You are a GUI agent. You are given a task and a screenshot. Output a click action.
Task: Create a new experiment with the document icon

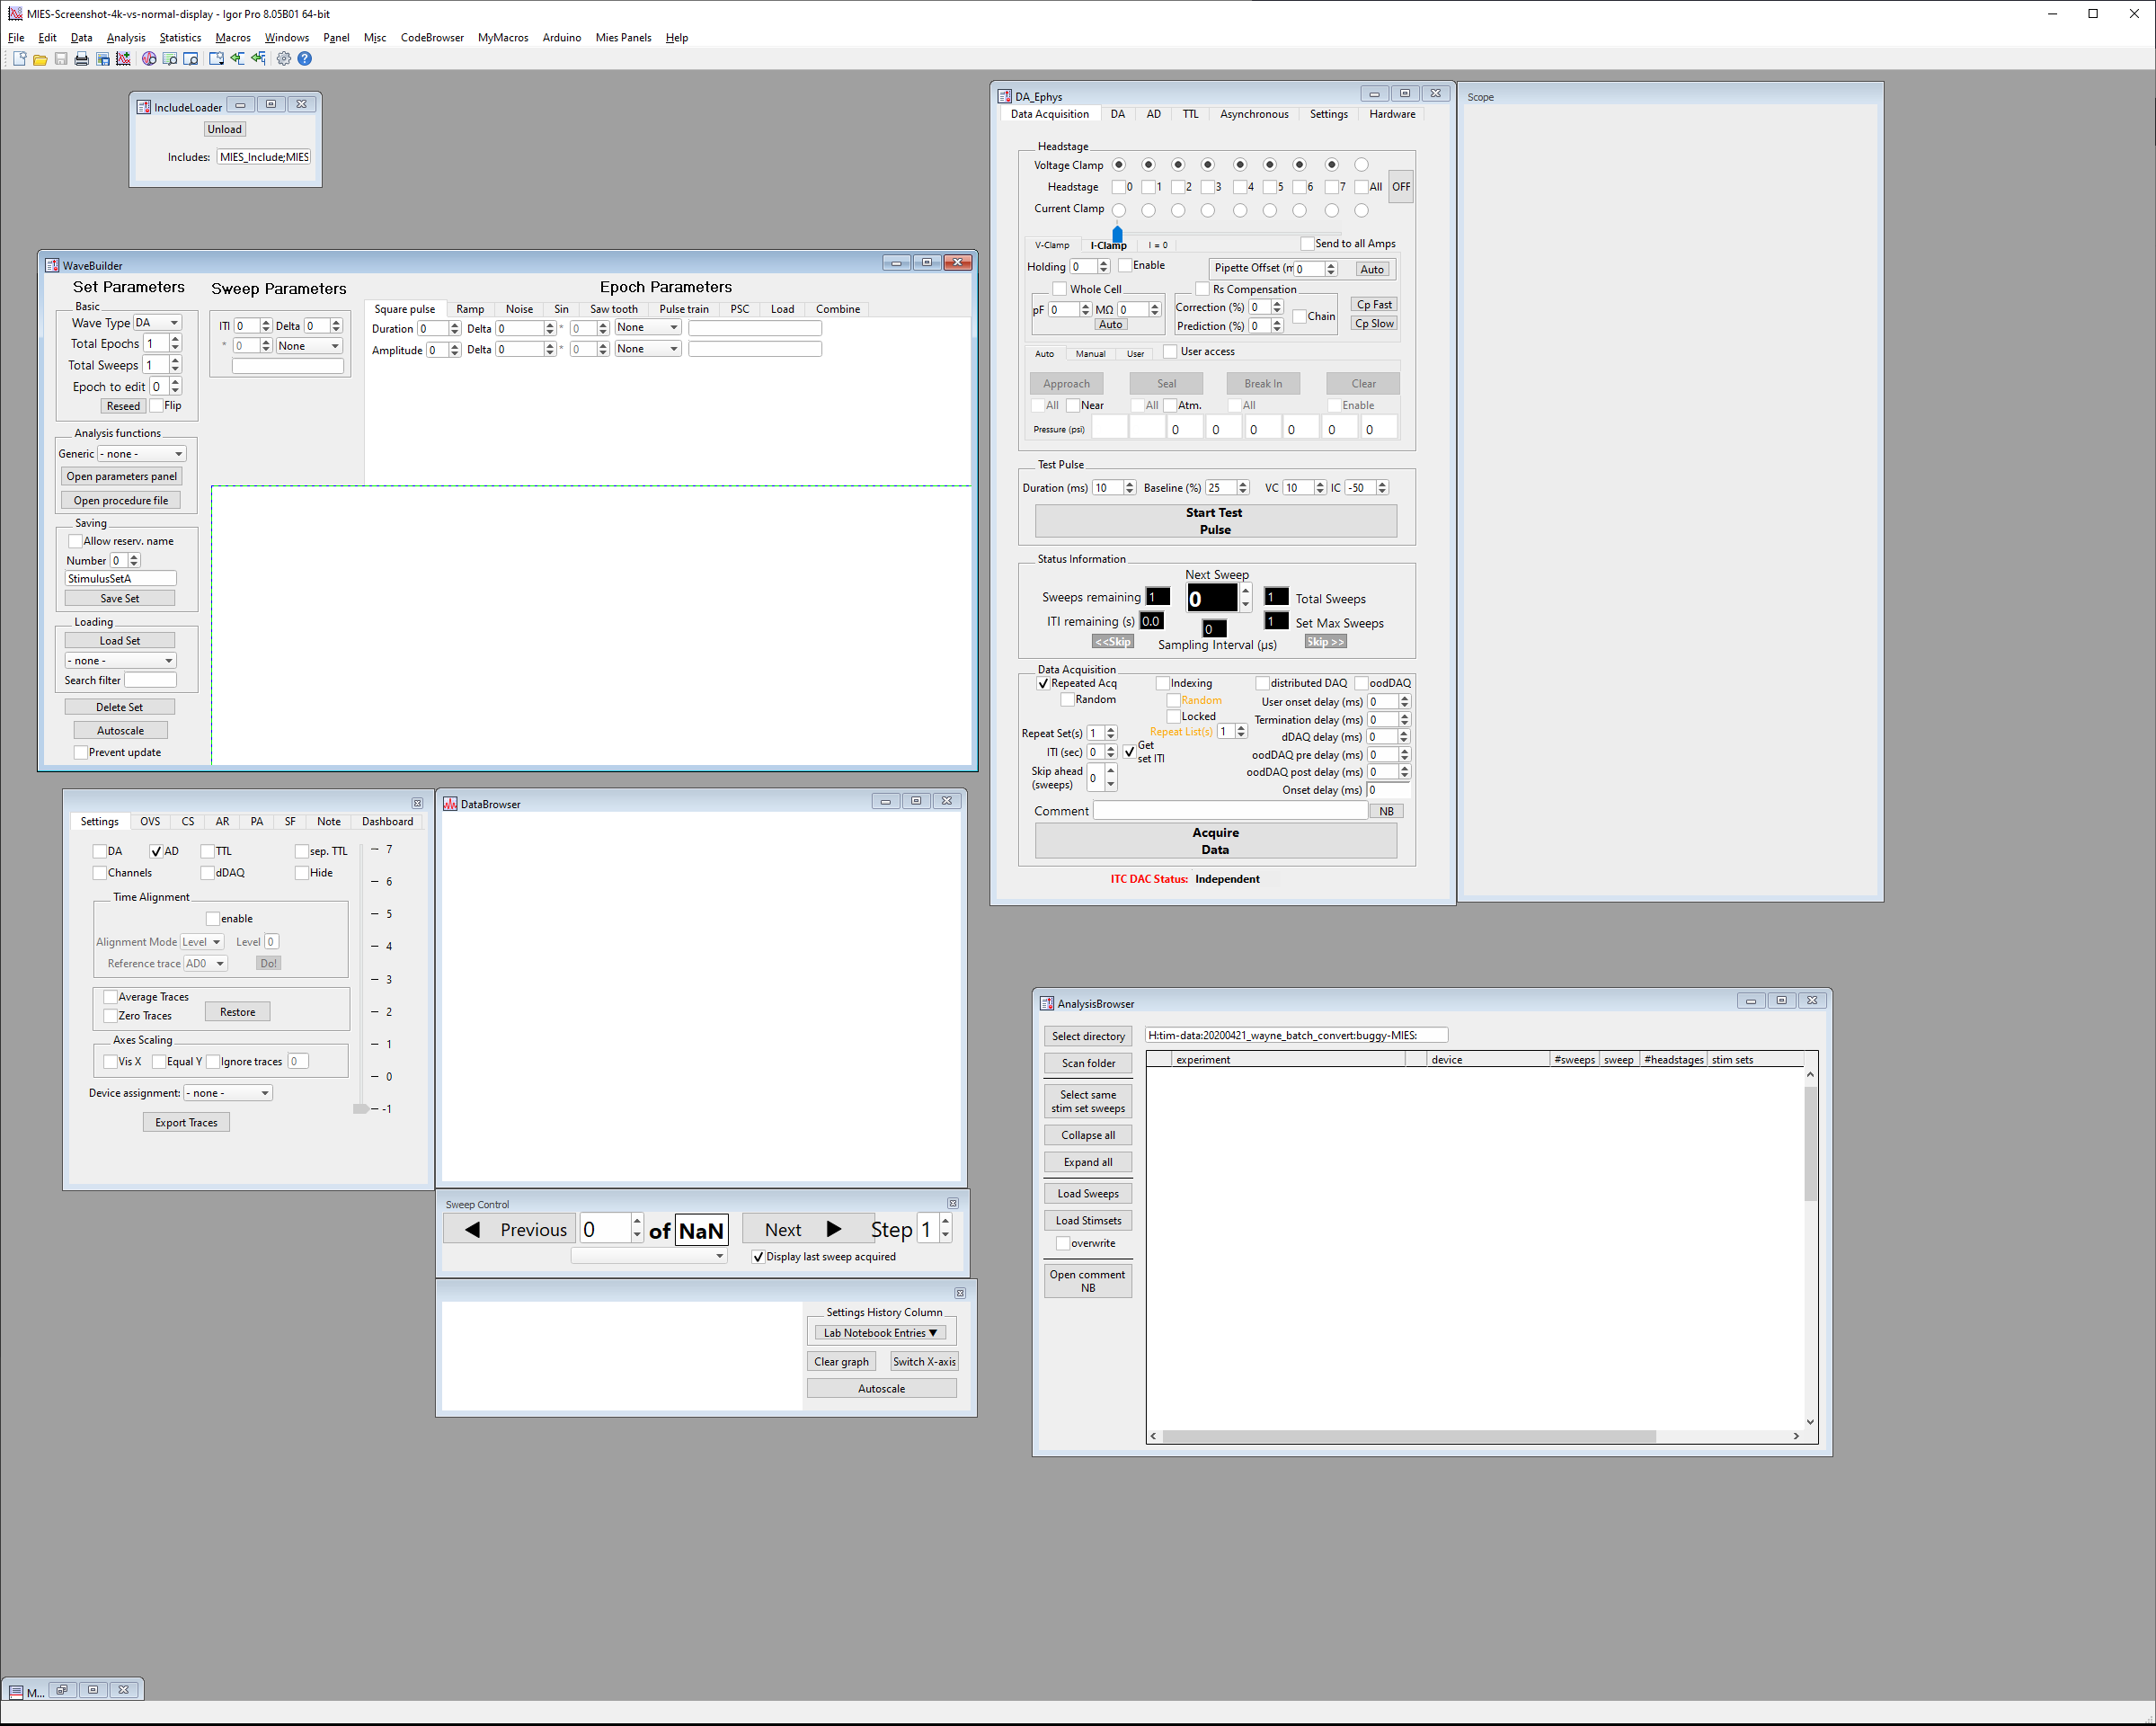coord(19,58)
